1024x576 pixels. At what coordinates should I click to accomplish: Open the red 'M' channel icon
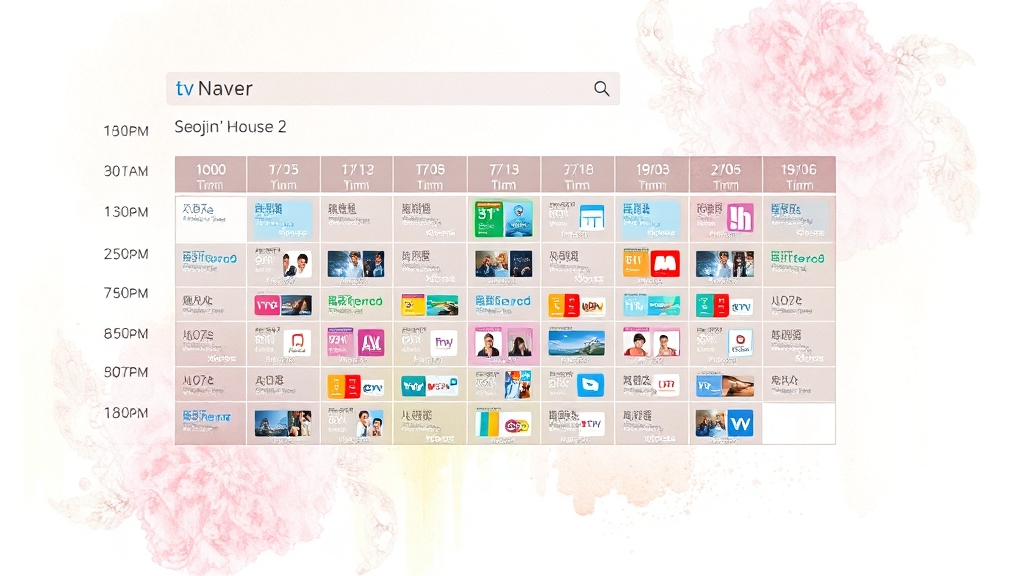pos(665,263)
